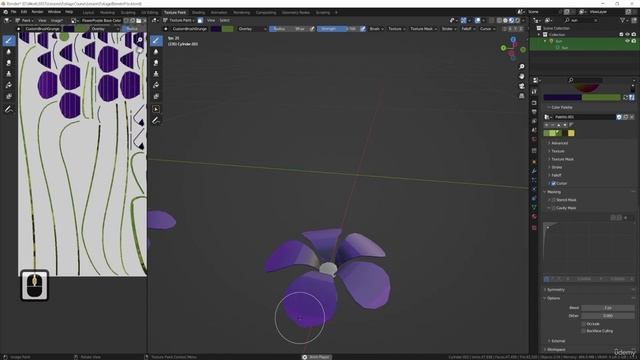
Task: Open the Cursor popover in viewport header
Action: (x=487, y=29)
